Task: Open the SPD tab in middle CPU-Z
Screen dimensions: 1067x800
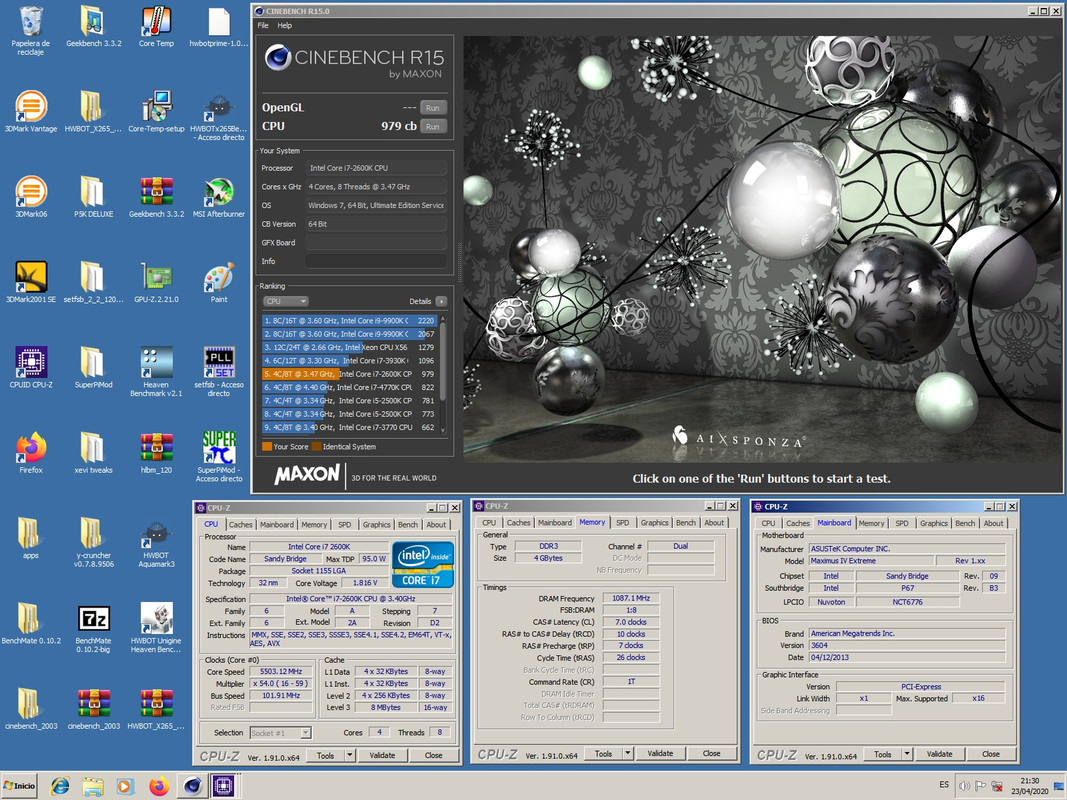Action: [x=623, y=522]
